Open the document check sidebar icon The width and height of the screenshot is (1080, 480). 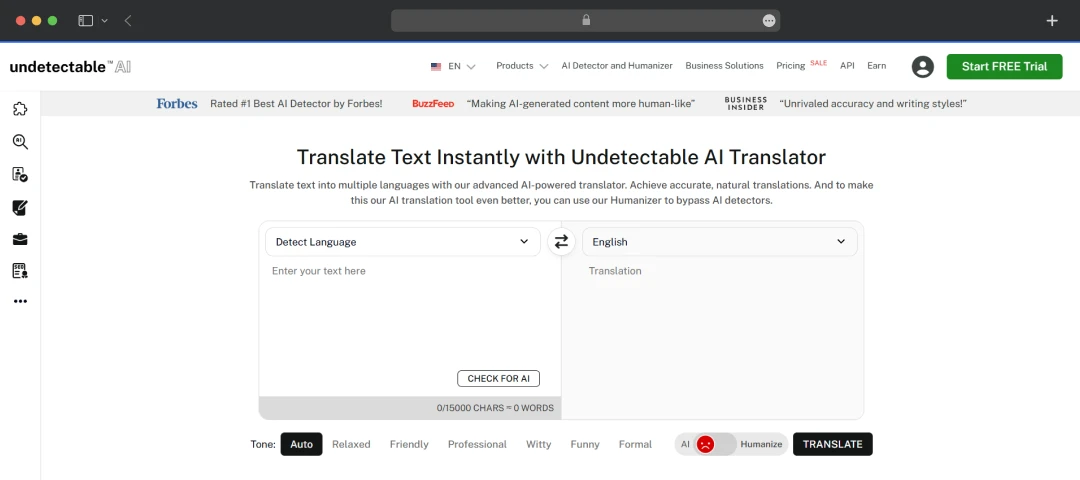(20, 174)
